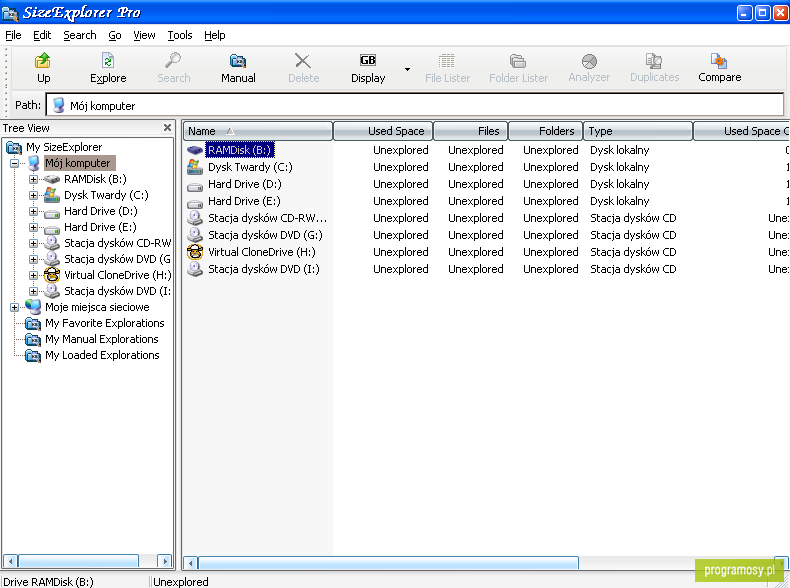Open the Edit menu
Image resolution: width=790 pixels, height=588 pixels.
[42, 35]
